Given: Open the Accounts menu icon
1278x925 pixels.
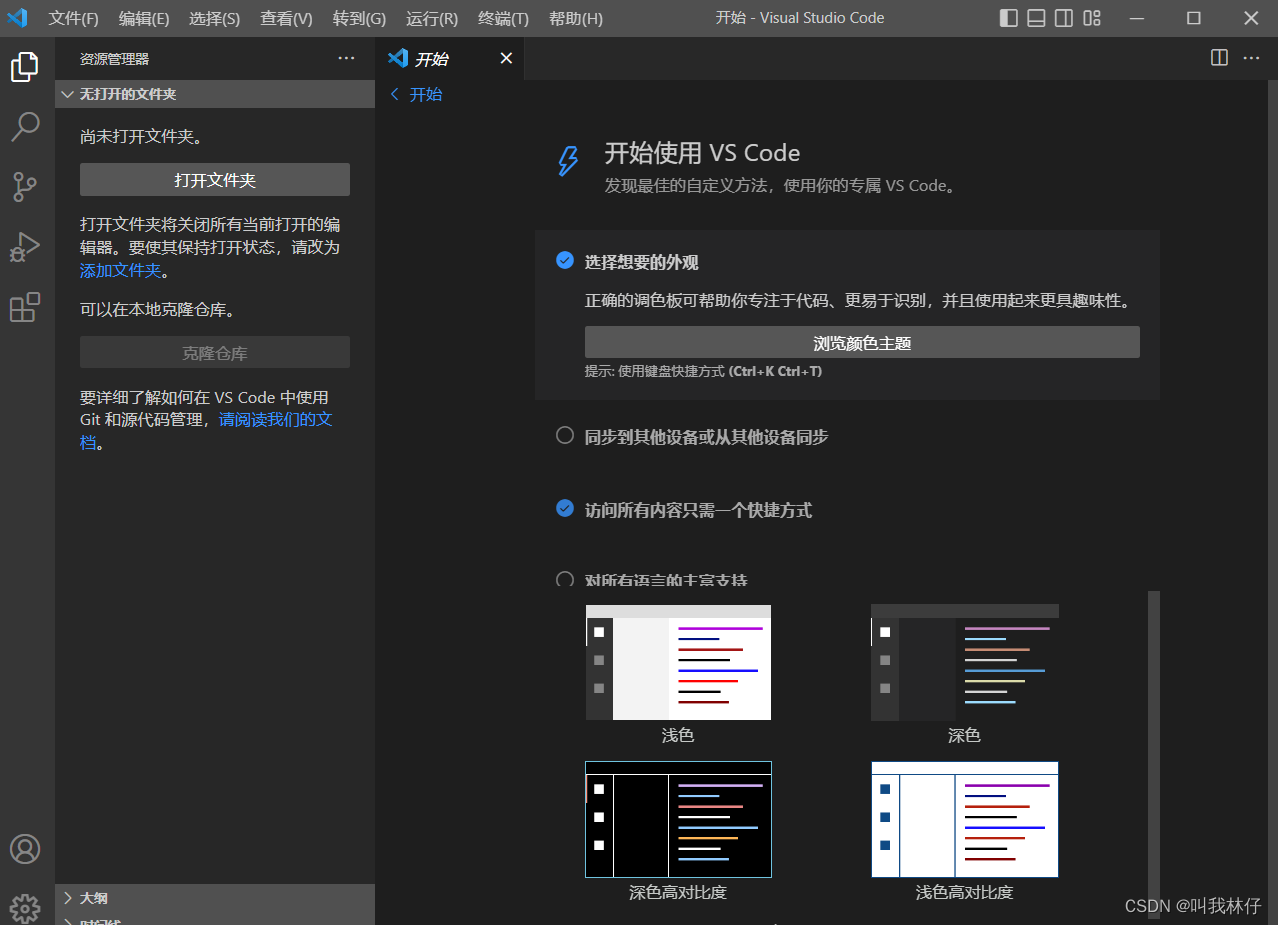Looking at the screenshot, I should pos(25,849).
